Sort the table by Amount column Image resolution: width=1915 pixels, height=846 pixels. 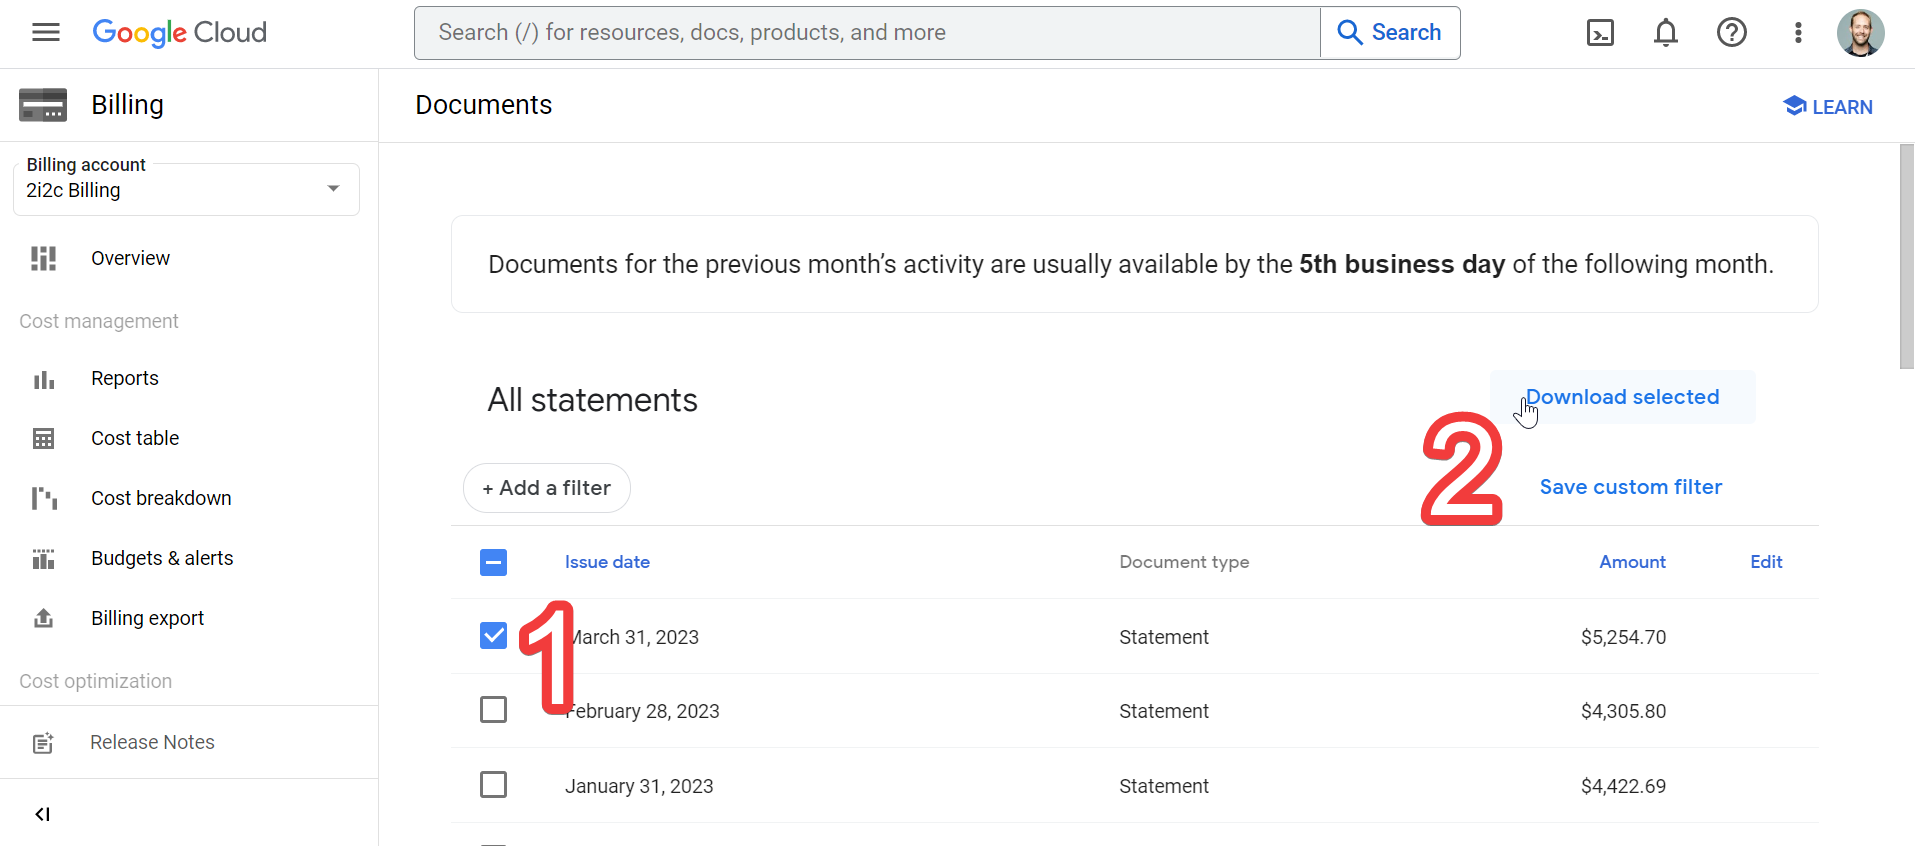pos(1632,562)
